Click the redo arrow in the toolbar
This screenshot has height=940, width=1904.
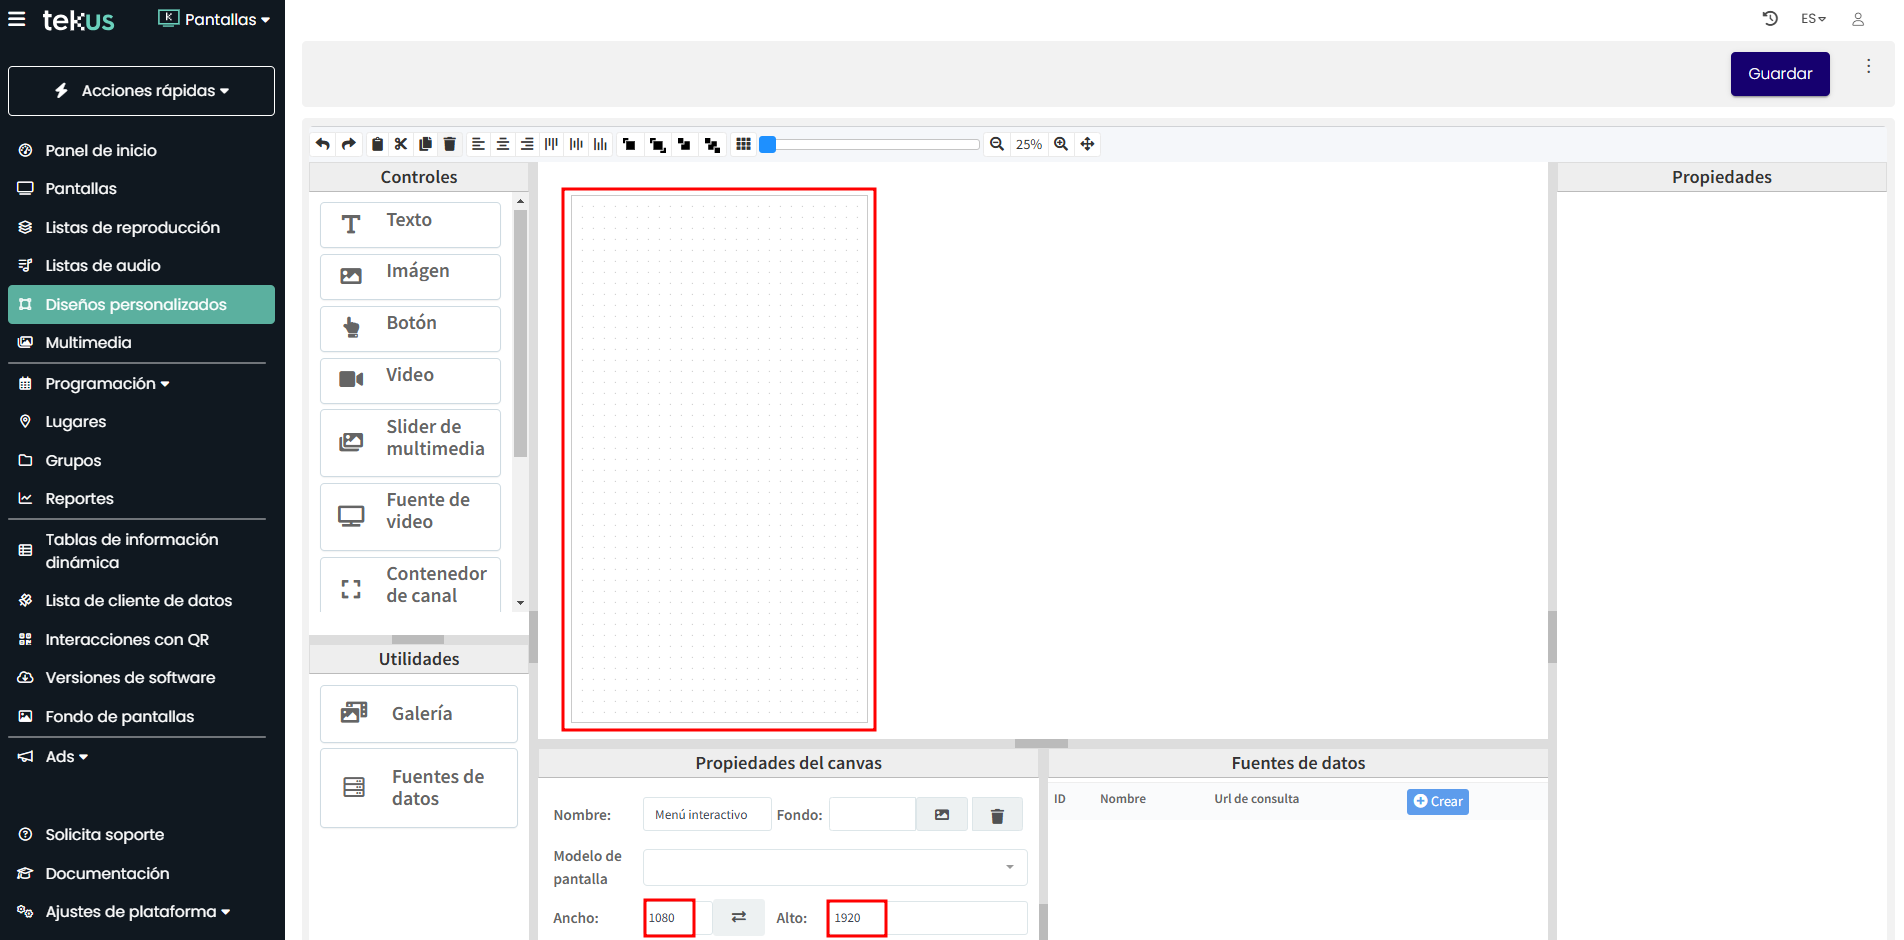[348, 144]
